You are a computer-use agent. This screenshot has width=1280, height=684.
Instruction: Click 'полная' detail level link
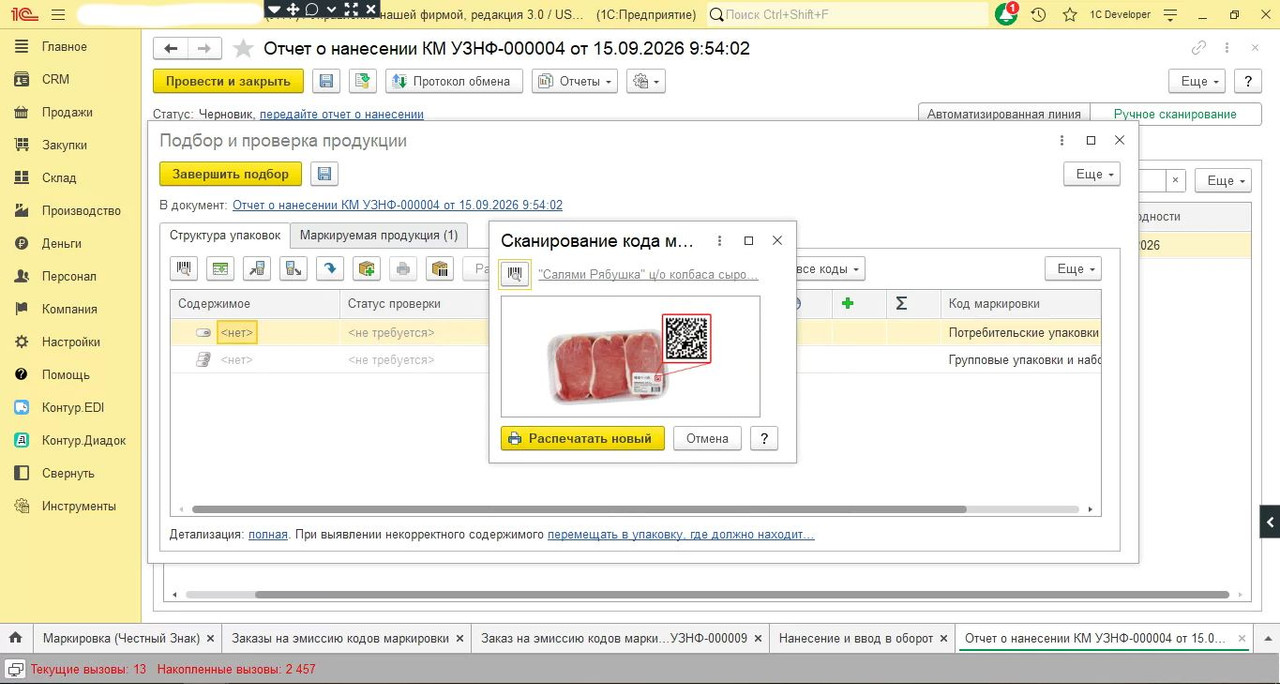tap(268, 535)
